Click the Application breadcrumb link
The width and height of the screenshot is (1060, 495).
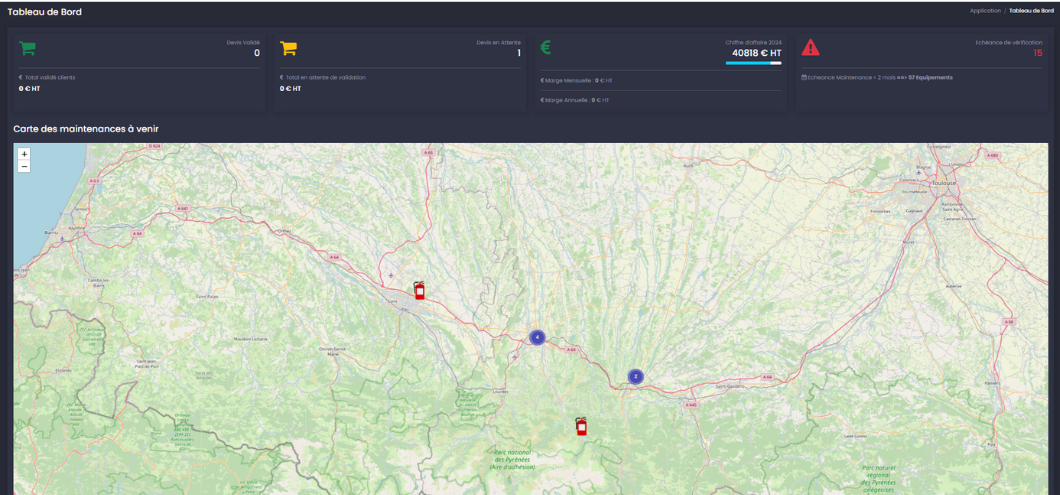(x=984, y=11)
